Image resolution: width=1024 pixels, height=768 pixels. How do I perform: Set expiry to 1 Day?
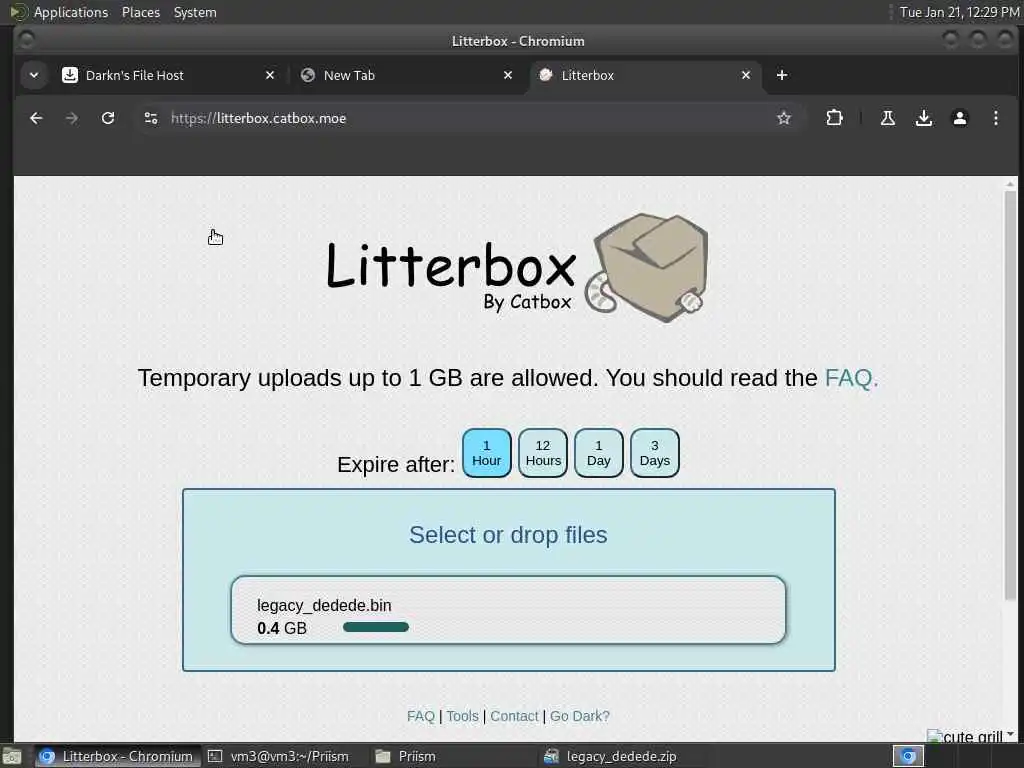(x=599, y=453)
